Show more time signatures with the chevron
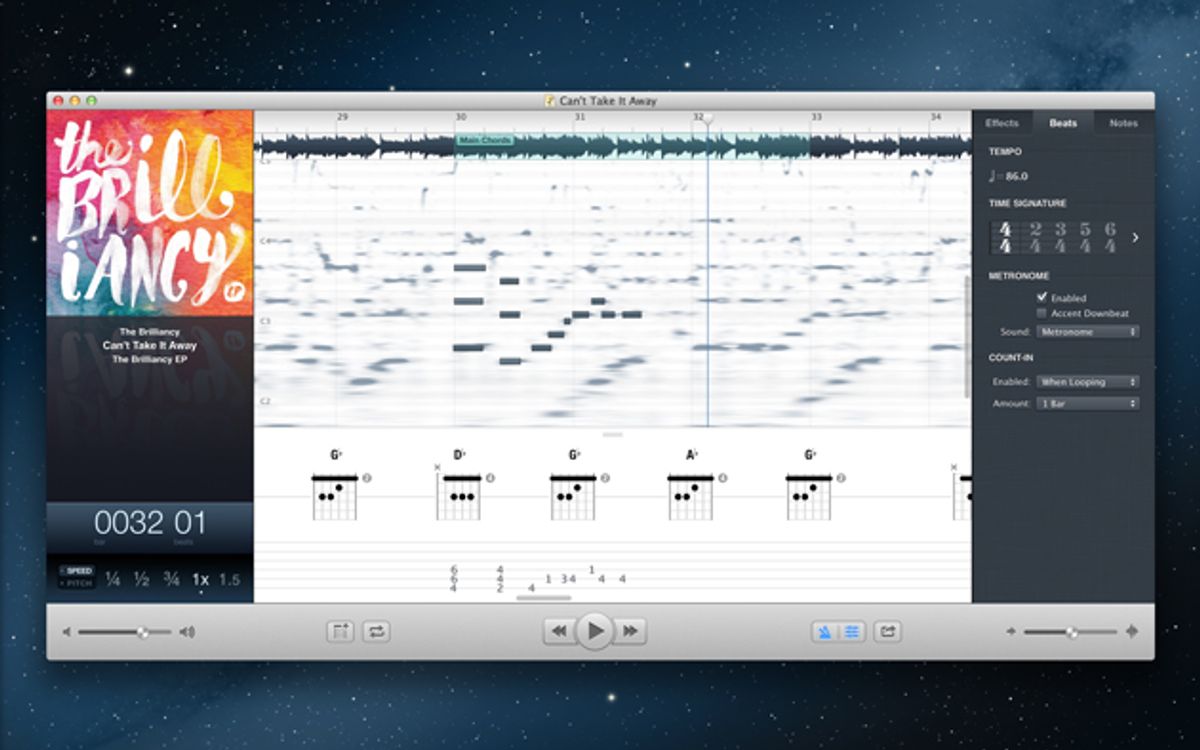 point(1135,238)
